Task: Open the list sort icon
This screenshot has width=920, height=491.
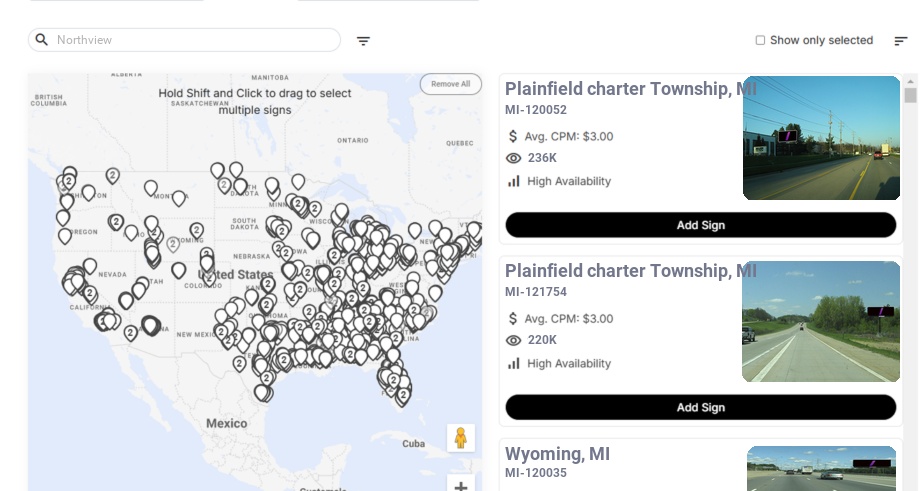Action: coord(900,41)
